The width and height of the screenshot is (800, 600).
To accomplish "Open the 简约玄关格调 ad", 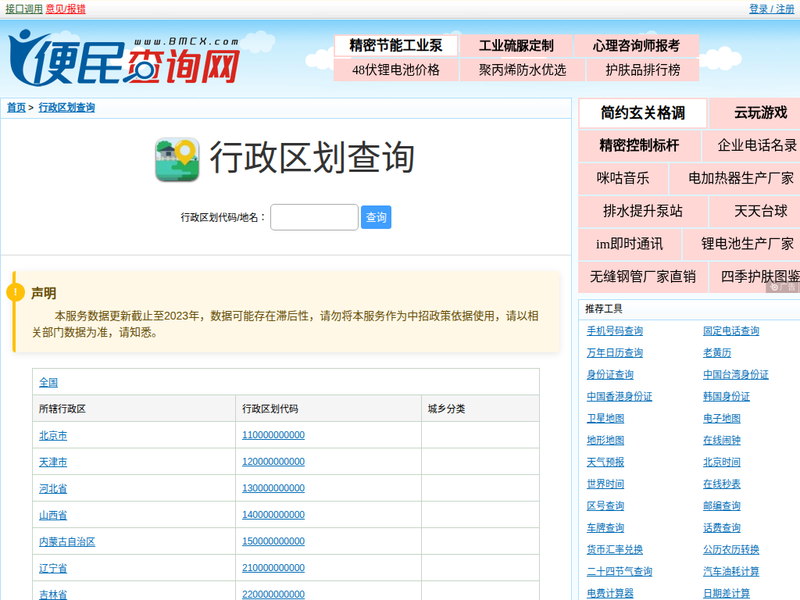I will [x=643, y=113].
